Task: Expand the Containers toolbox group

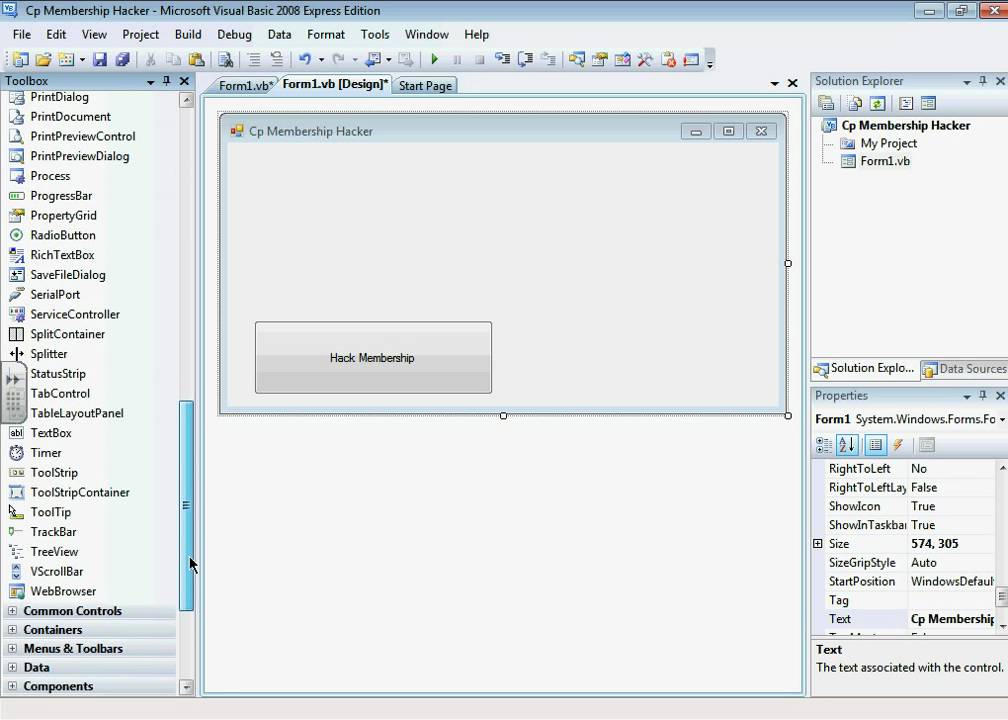Action: [12, 629]
